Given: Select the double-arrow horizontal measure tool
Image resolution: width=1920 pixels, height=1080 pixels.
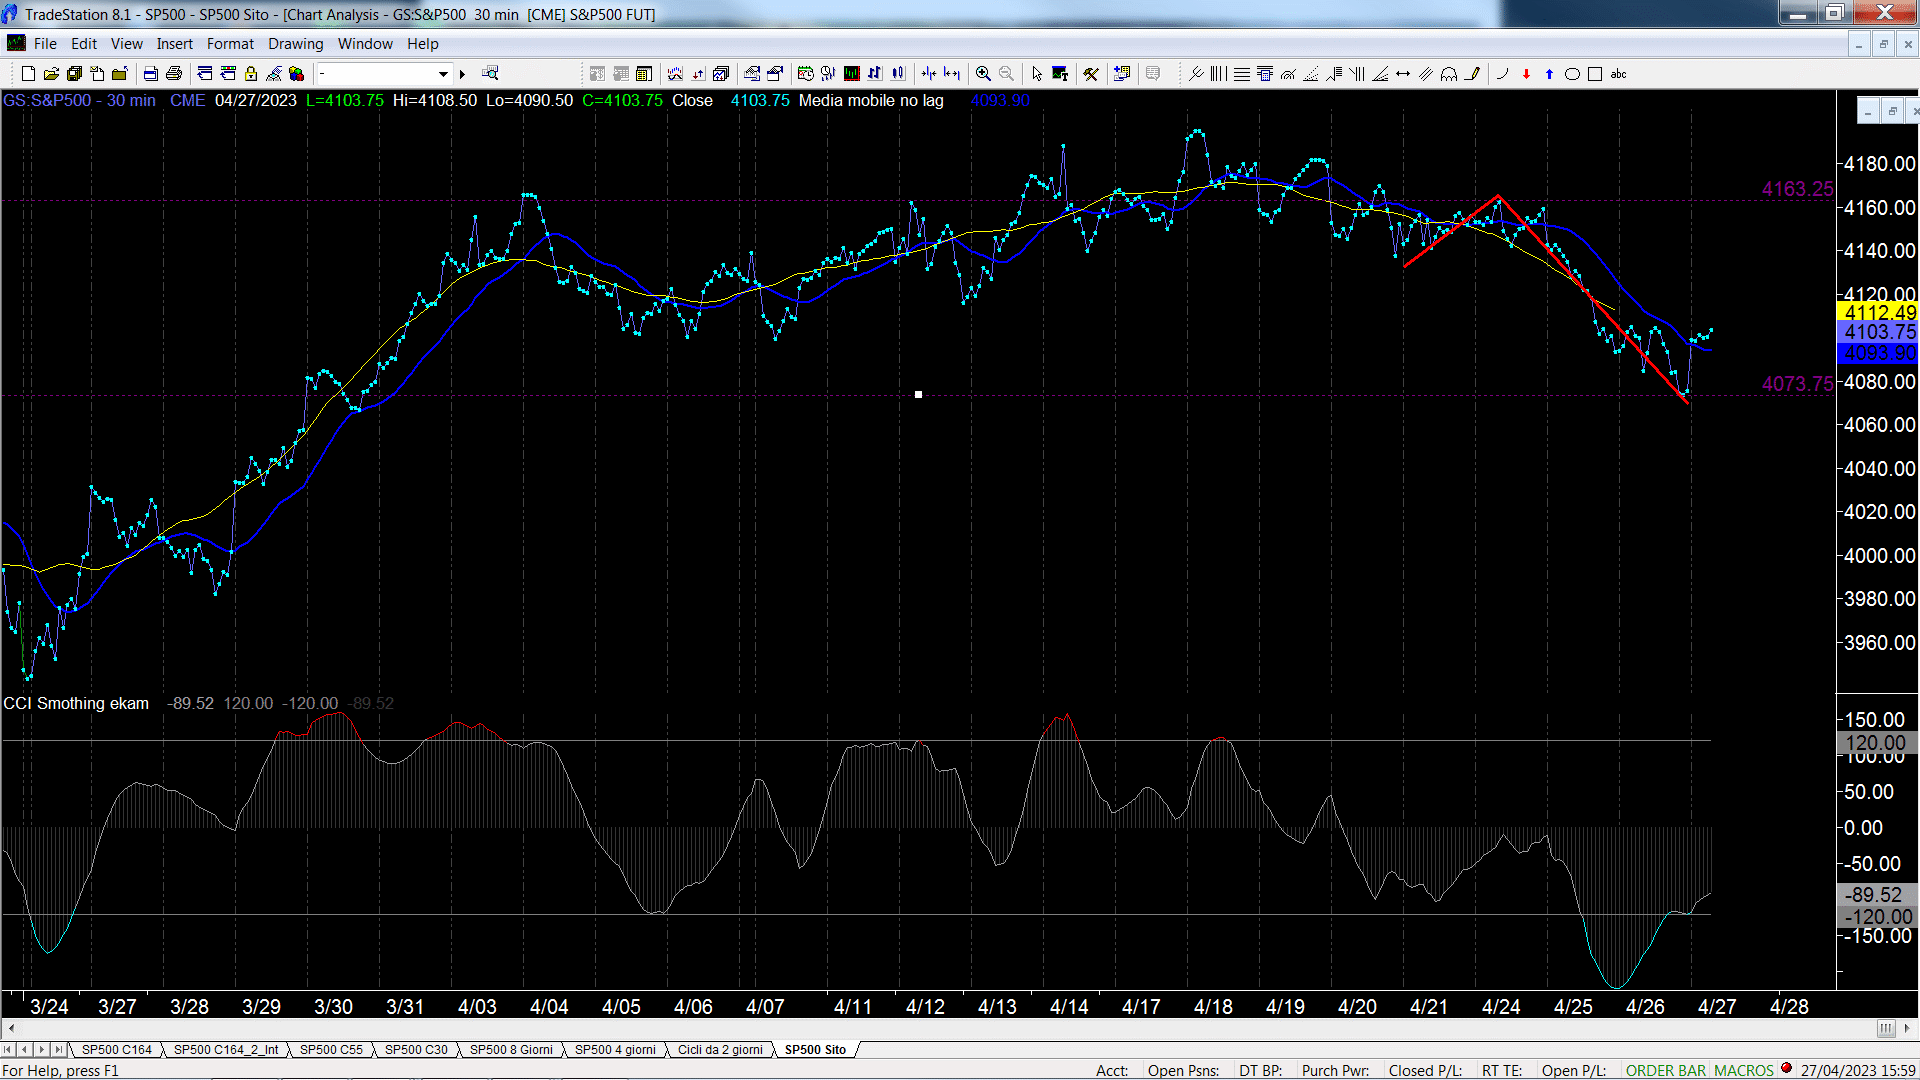Looking at the screenshot, I should pos(1403,74).
